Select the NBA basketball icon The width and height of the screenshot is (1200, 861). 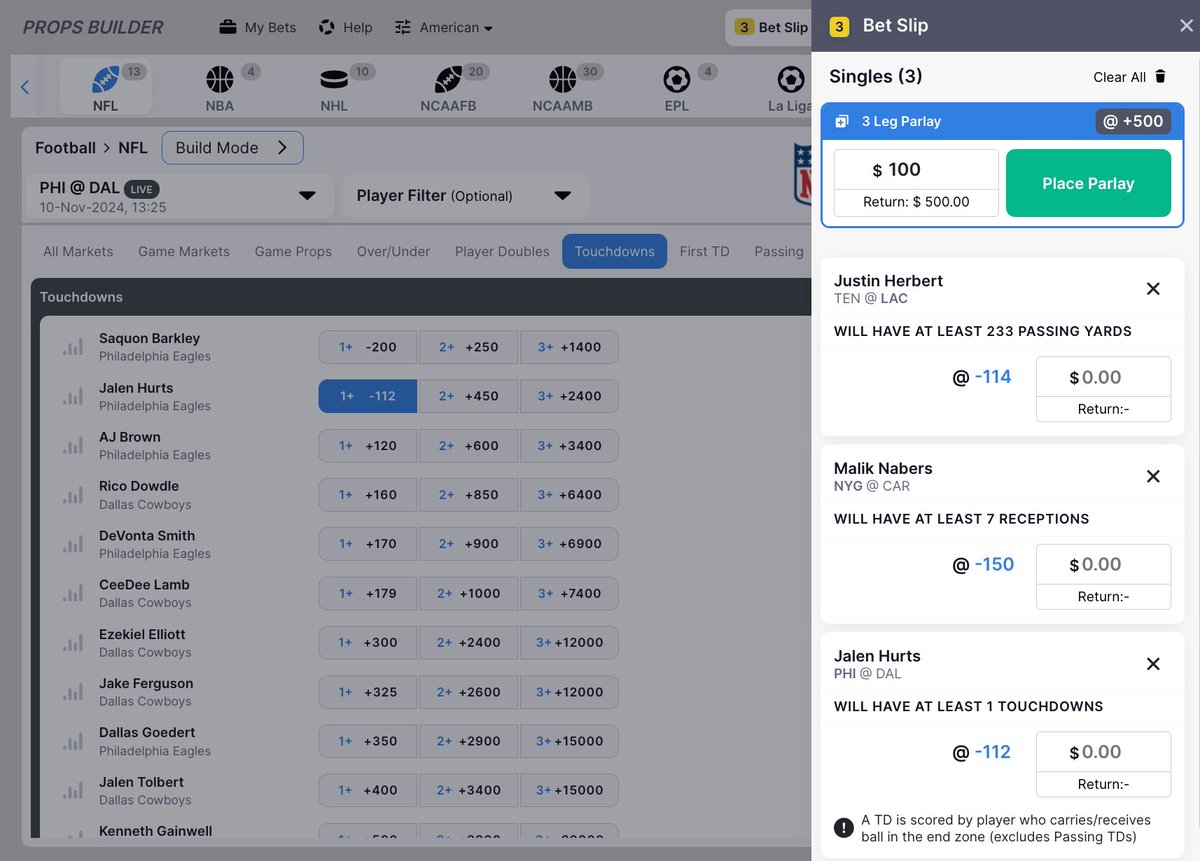[219, 79]
